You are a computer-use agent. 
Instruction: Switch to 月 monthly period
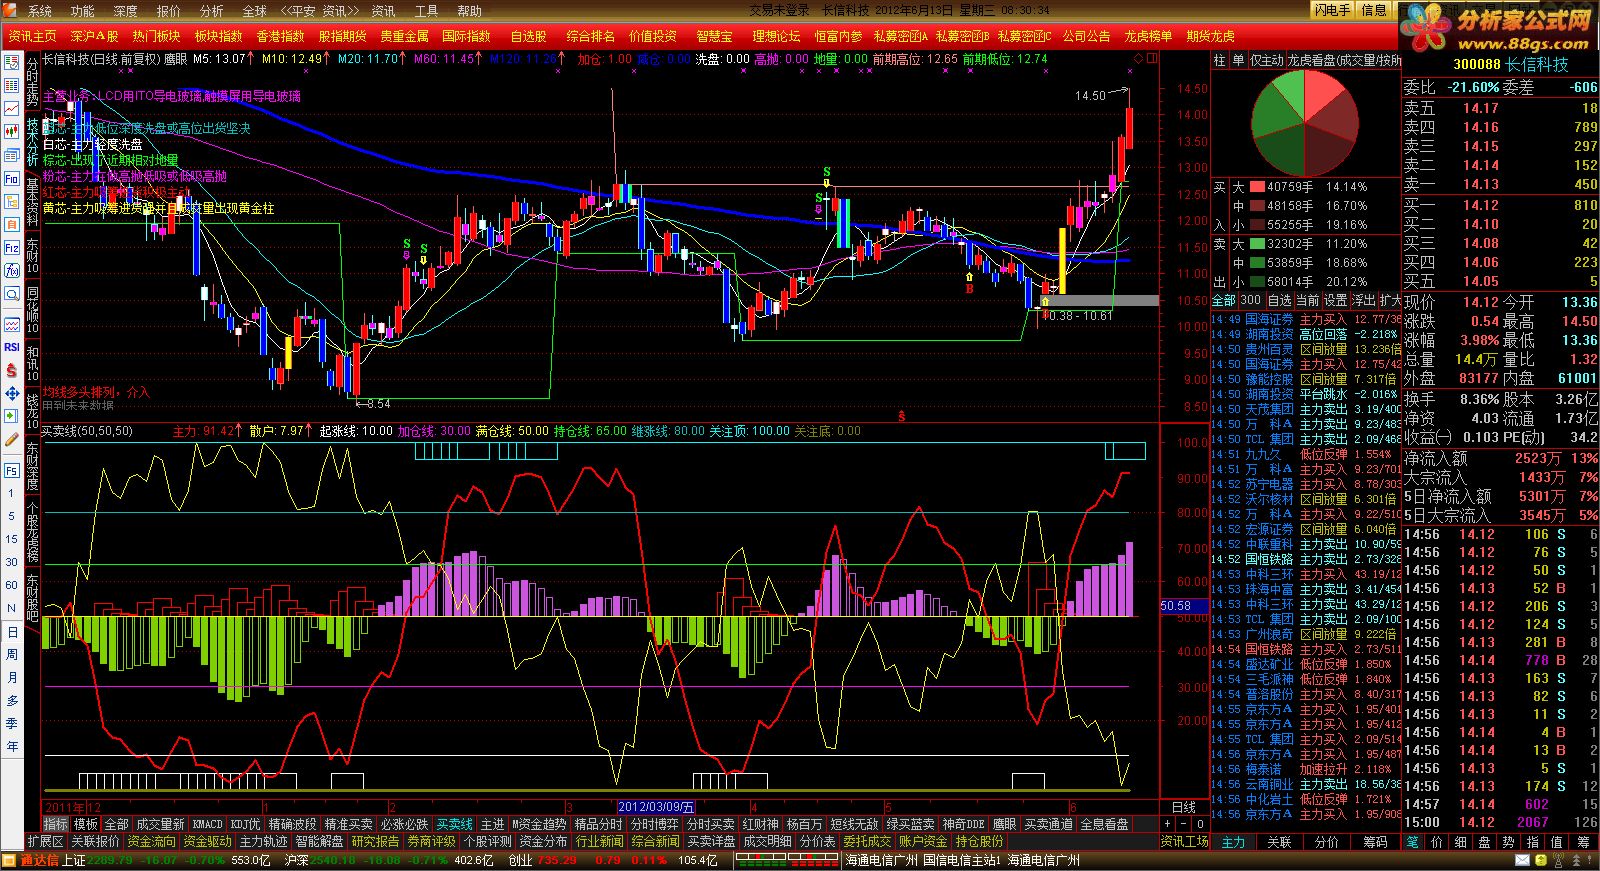click(12, 678)
